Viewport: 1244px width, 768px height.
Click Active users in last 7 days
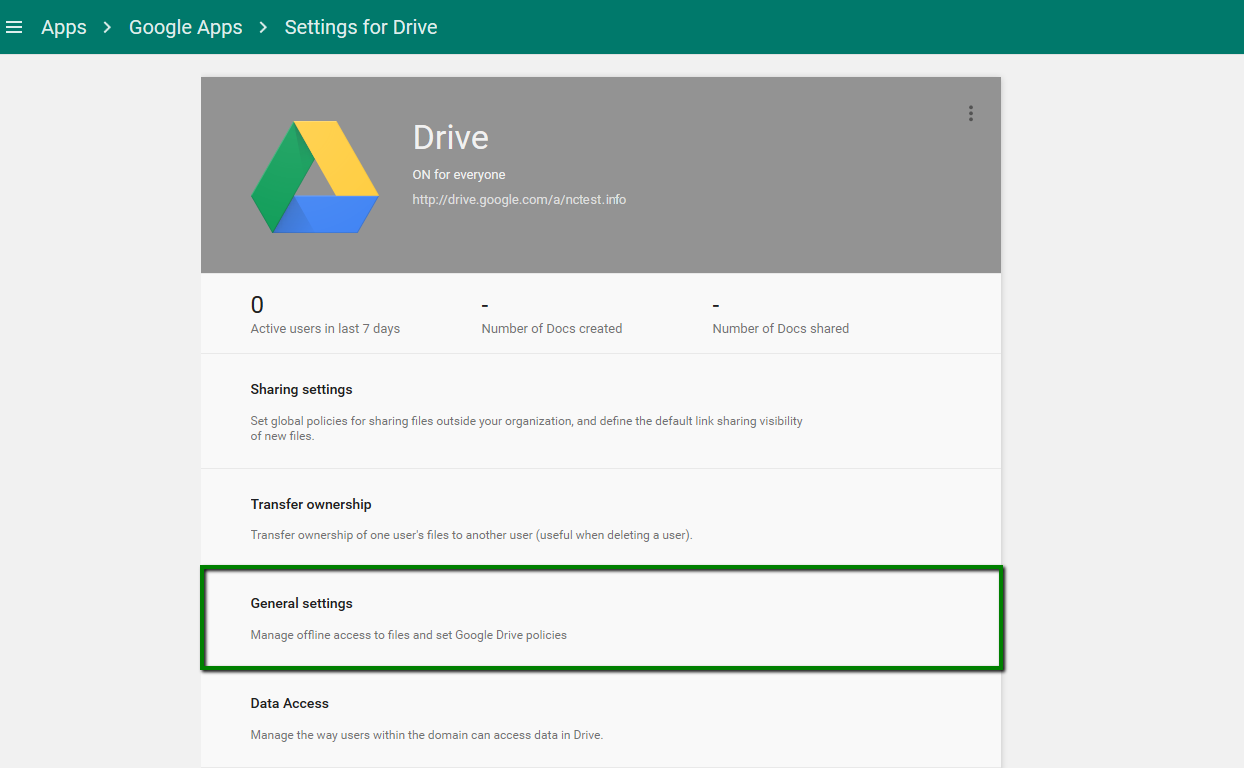[x=325, y=328]
